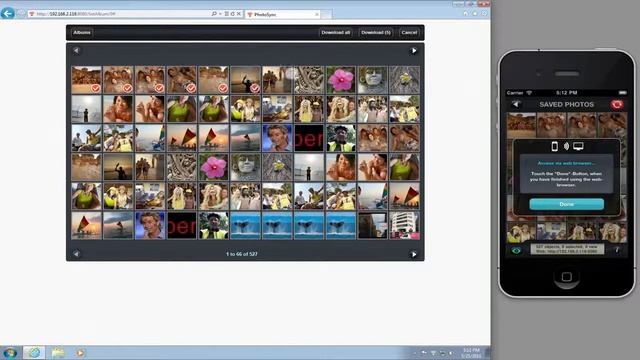The image size is (640, 360).
Task: Uncheck the fourth selected photo in top row
Action: (191, 88)
